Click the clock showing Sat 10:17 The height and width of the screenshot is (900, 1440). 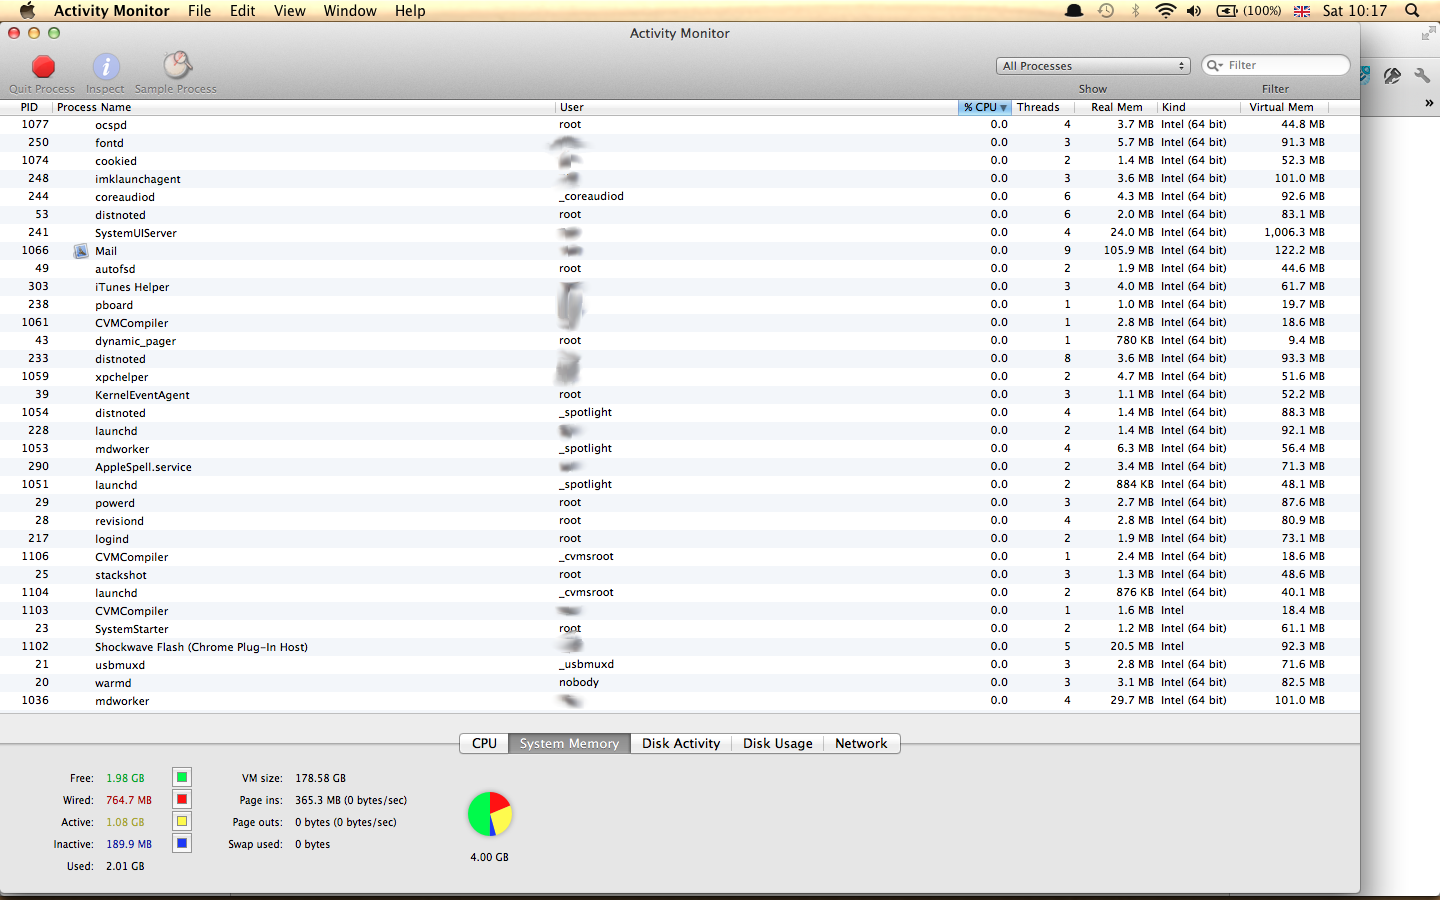1355,10
